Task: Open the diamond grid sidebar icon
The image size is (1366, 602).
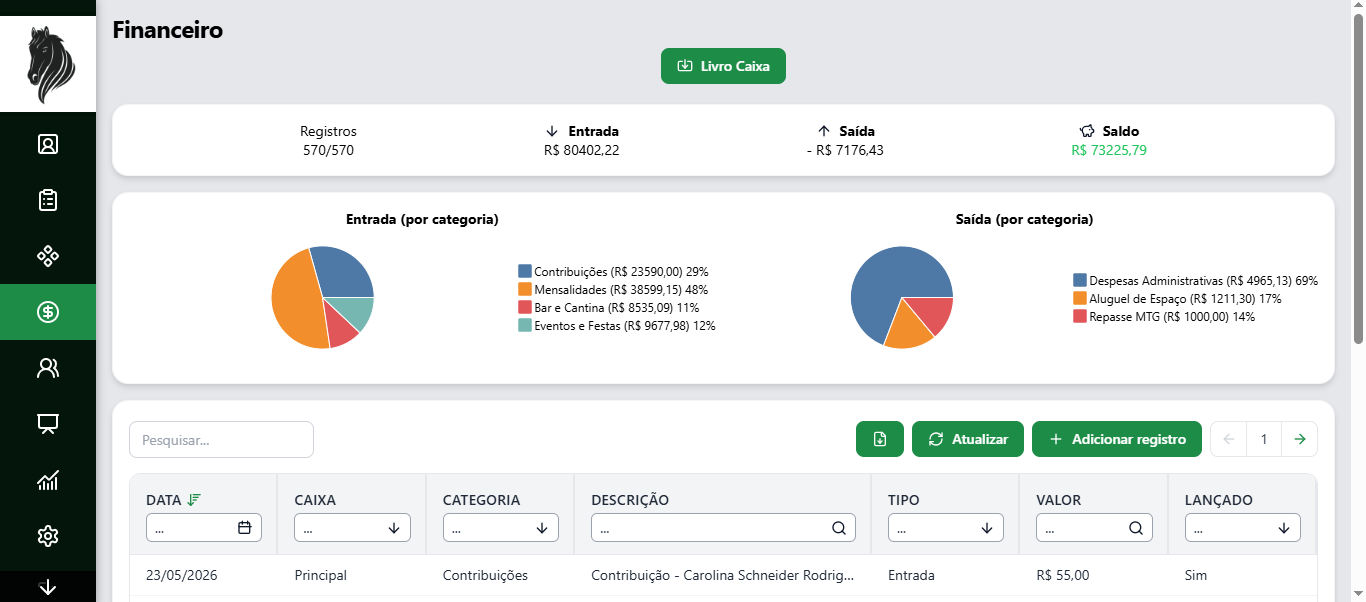Action: 48,256
